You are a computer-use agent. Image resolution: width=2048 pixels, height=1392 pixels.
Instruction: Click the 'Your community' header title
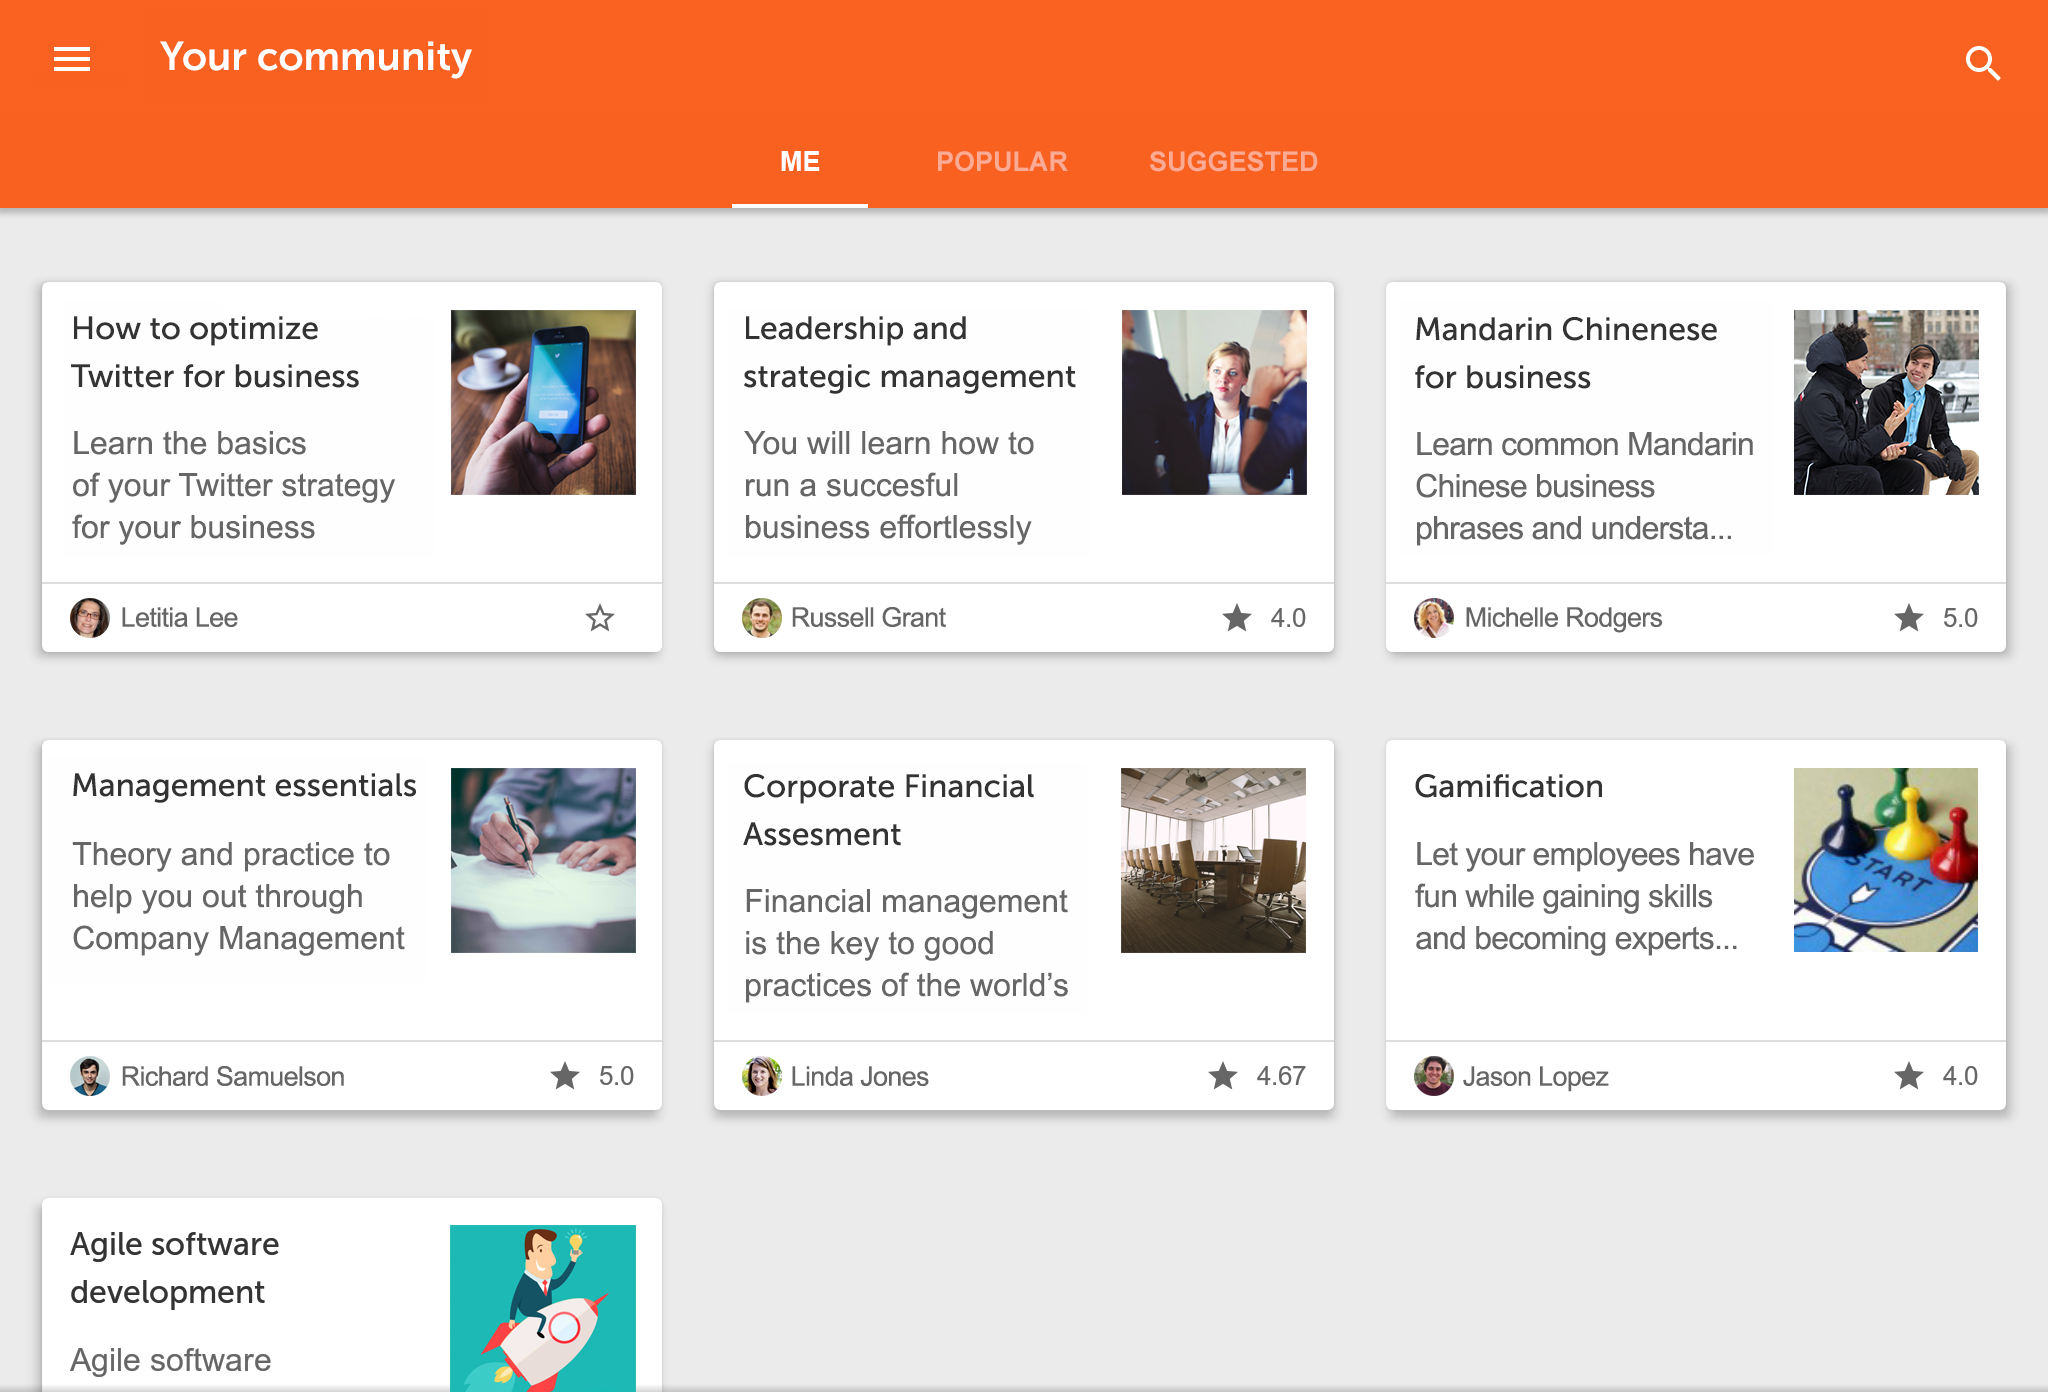(316, 58)
